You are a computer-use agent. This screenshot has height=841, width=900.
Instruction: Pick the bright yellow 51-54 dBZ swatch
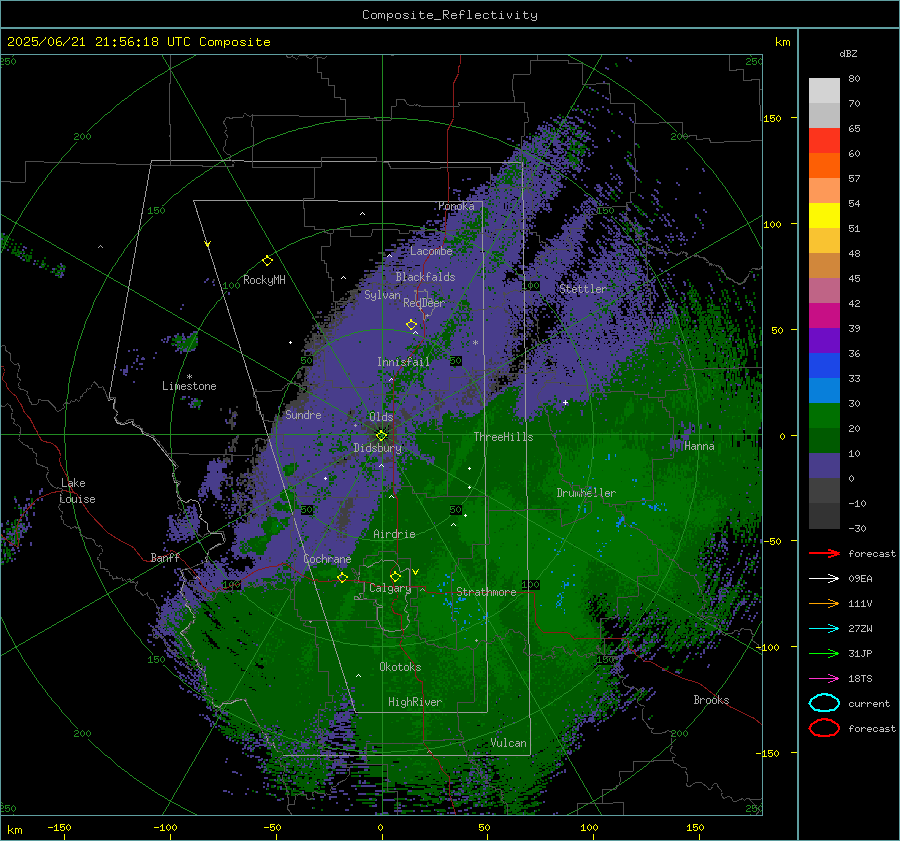[824, 216]
